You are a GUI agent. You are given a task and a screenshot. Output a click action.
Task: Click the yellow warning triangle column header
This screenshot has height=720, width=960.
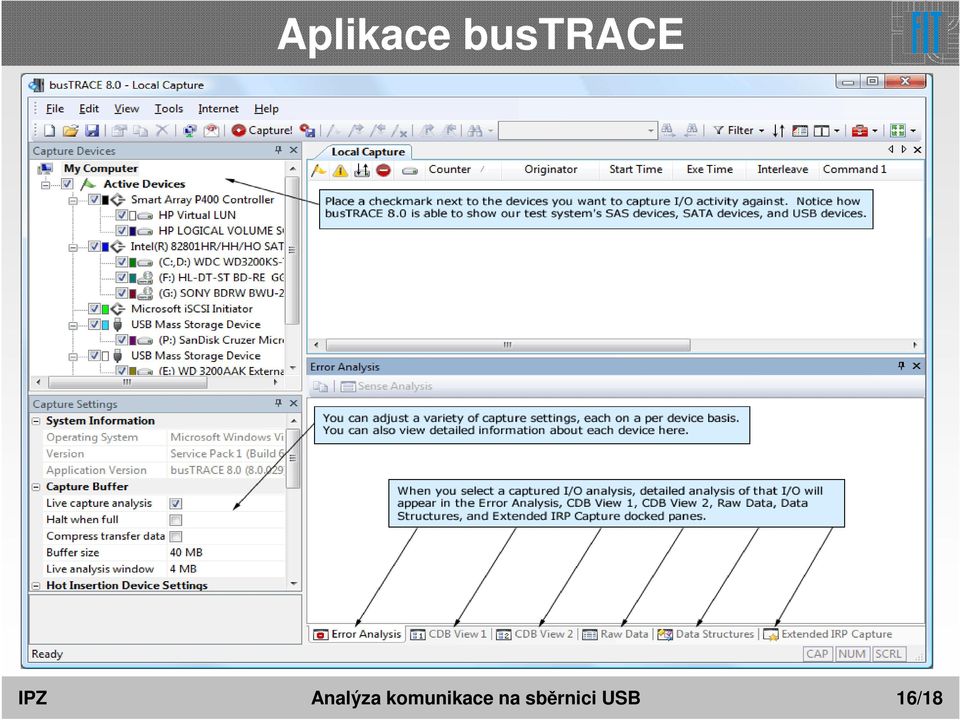coord(340,171)
